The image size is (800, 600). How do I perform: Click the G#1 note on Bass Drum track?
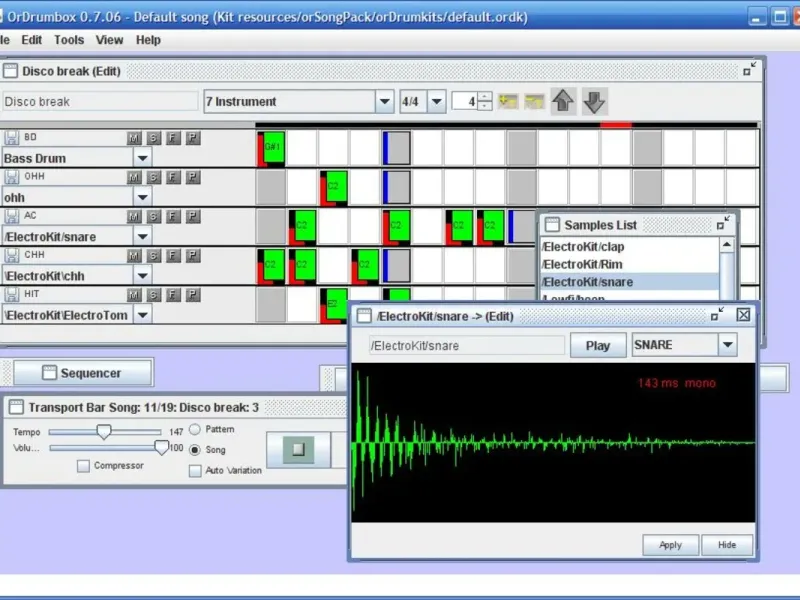pos(272,147)
